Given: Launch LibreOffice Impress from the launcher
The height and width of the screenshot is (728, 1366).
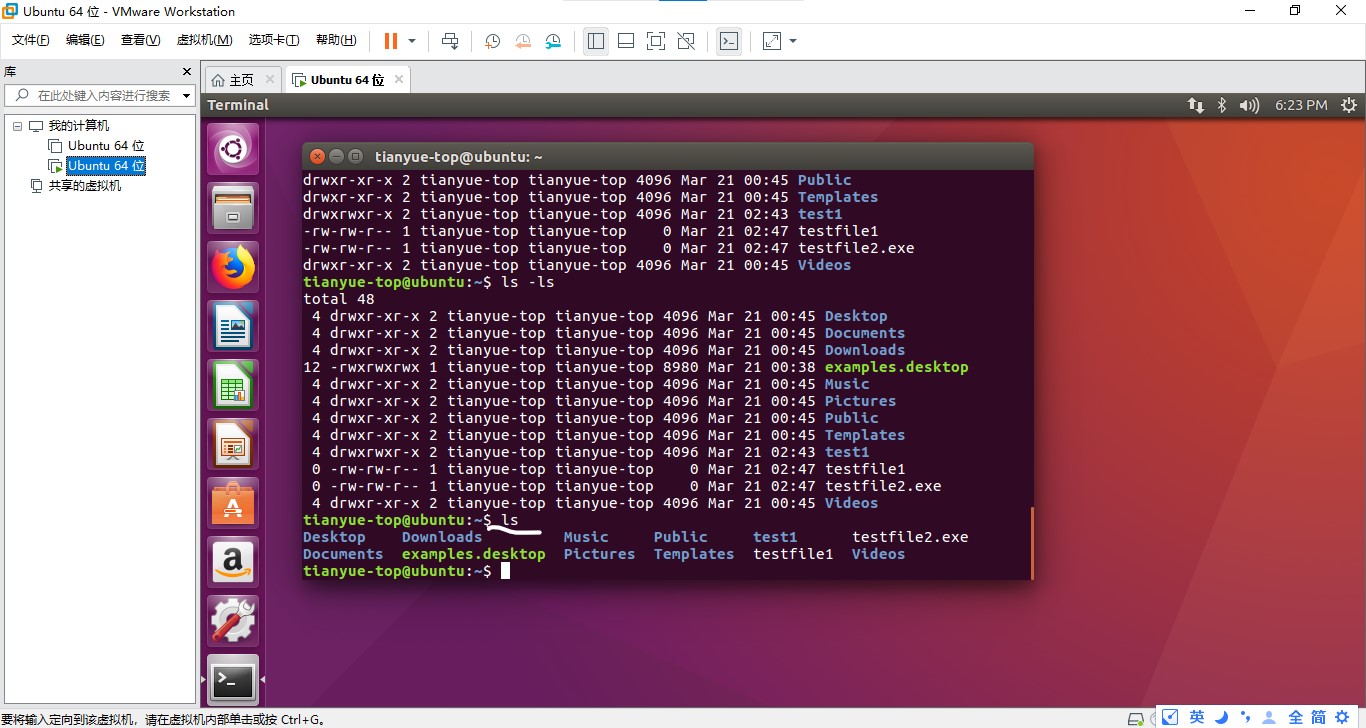Looking at the screenshot, I should click(233, 444).
